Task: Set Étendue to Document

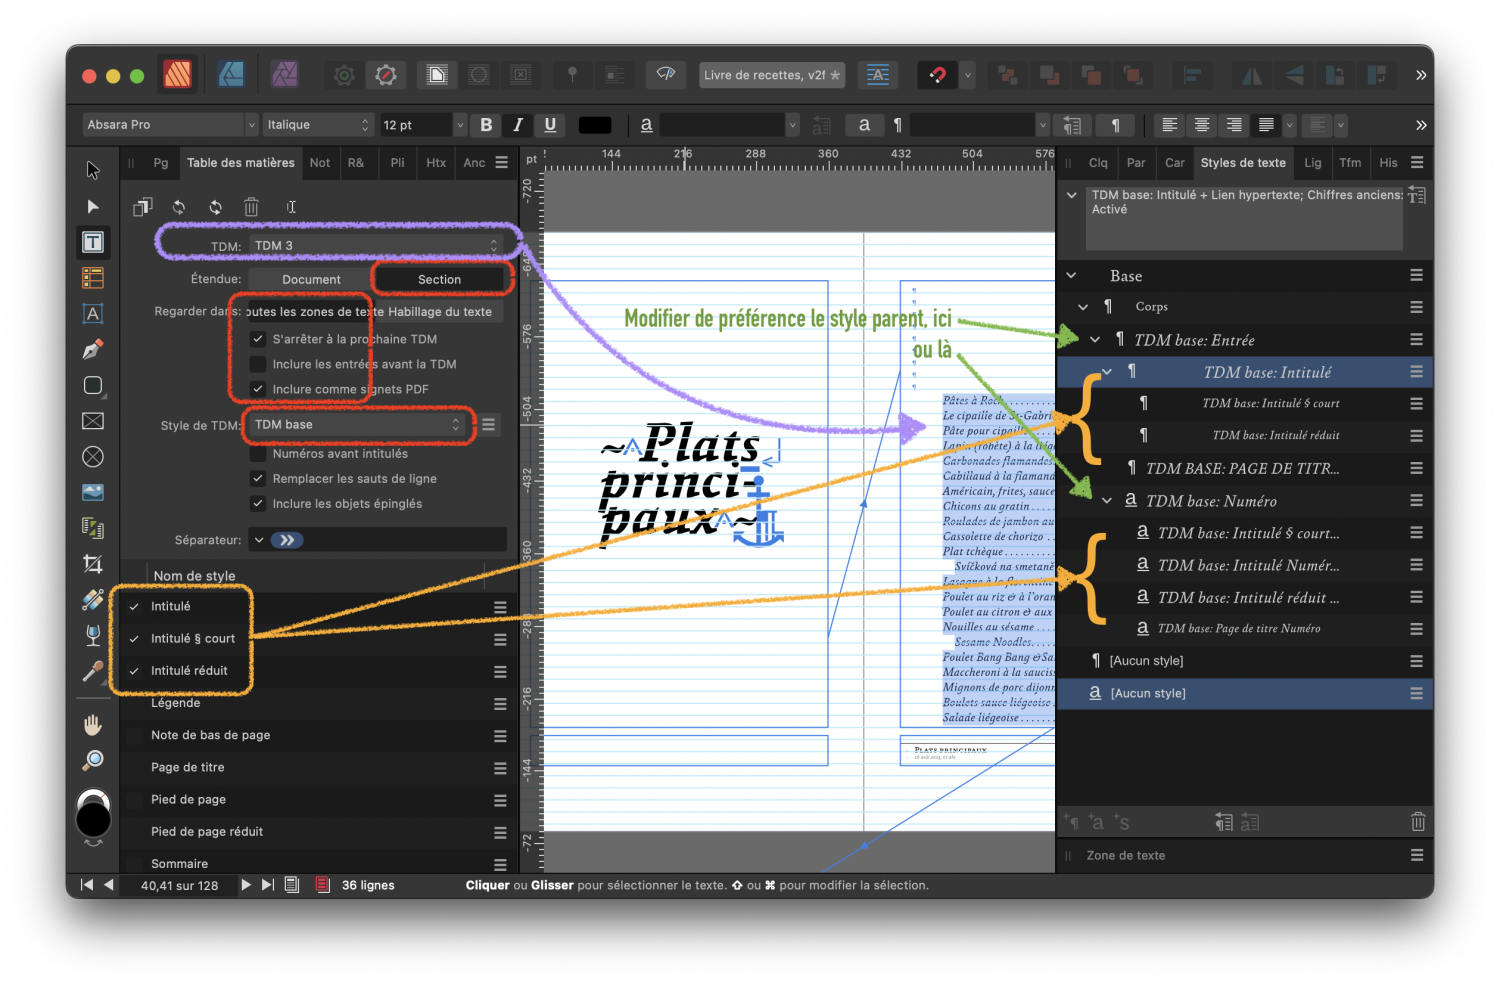Action: point(311,280)
